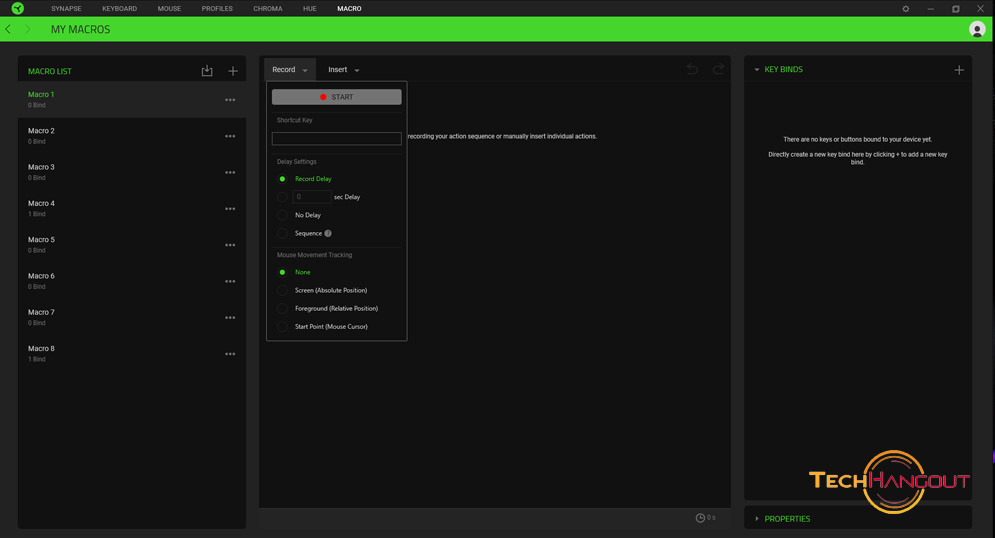Switch to the Hue tab

click(x=310, y=8)
